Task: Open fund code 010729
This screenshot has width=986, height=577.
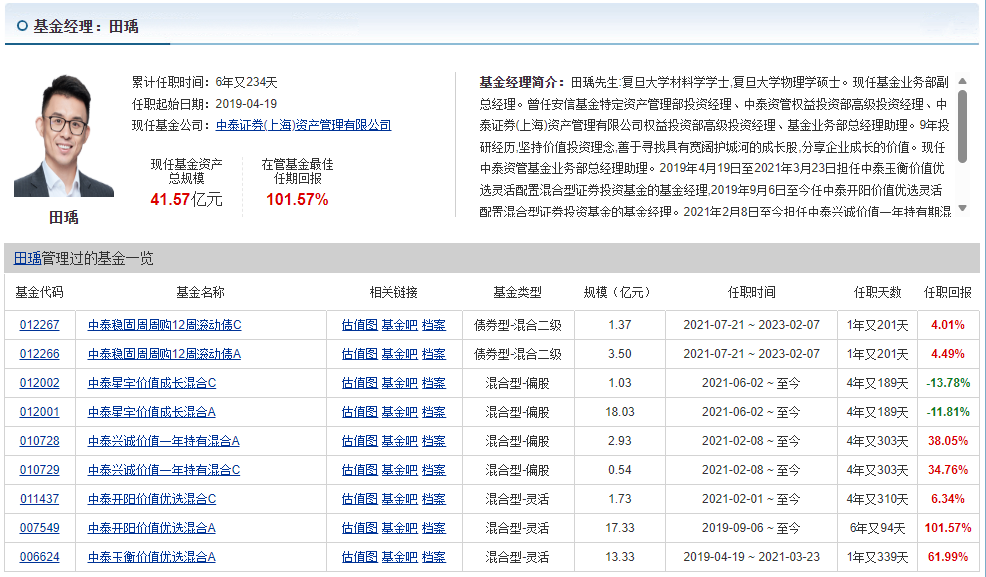Action: 40,470
